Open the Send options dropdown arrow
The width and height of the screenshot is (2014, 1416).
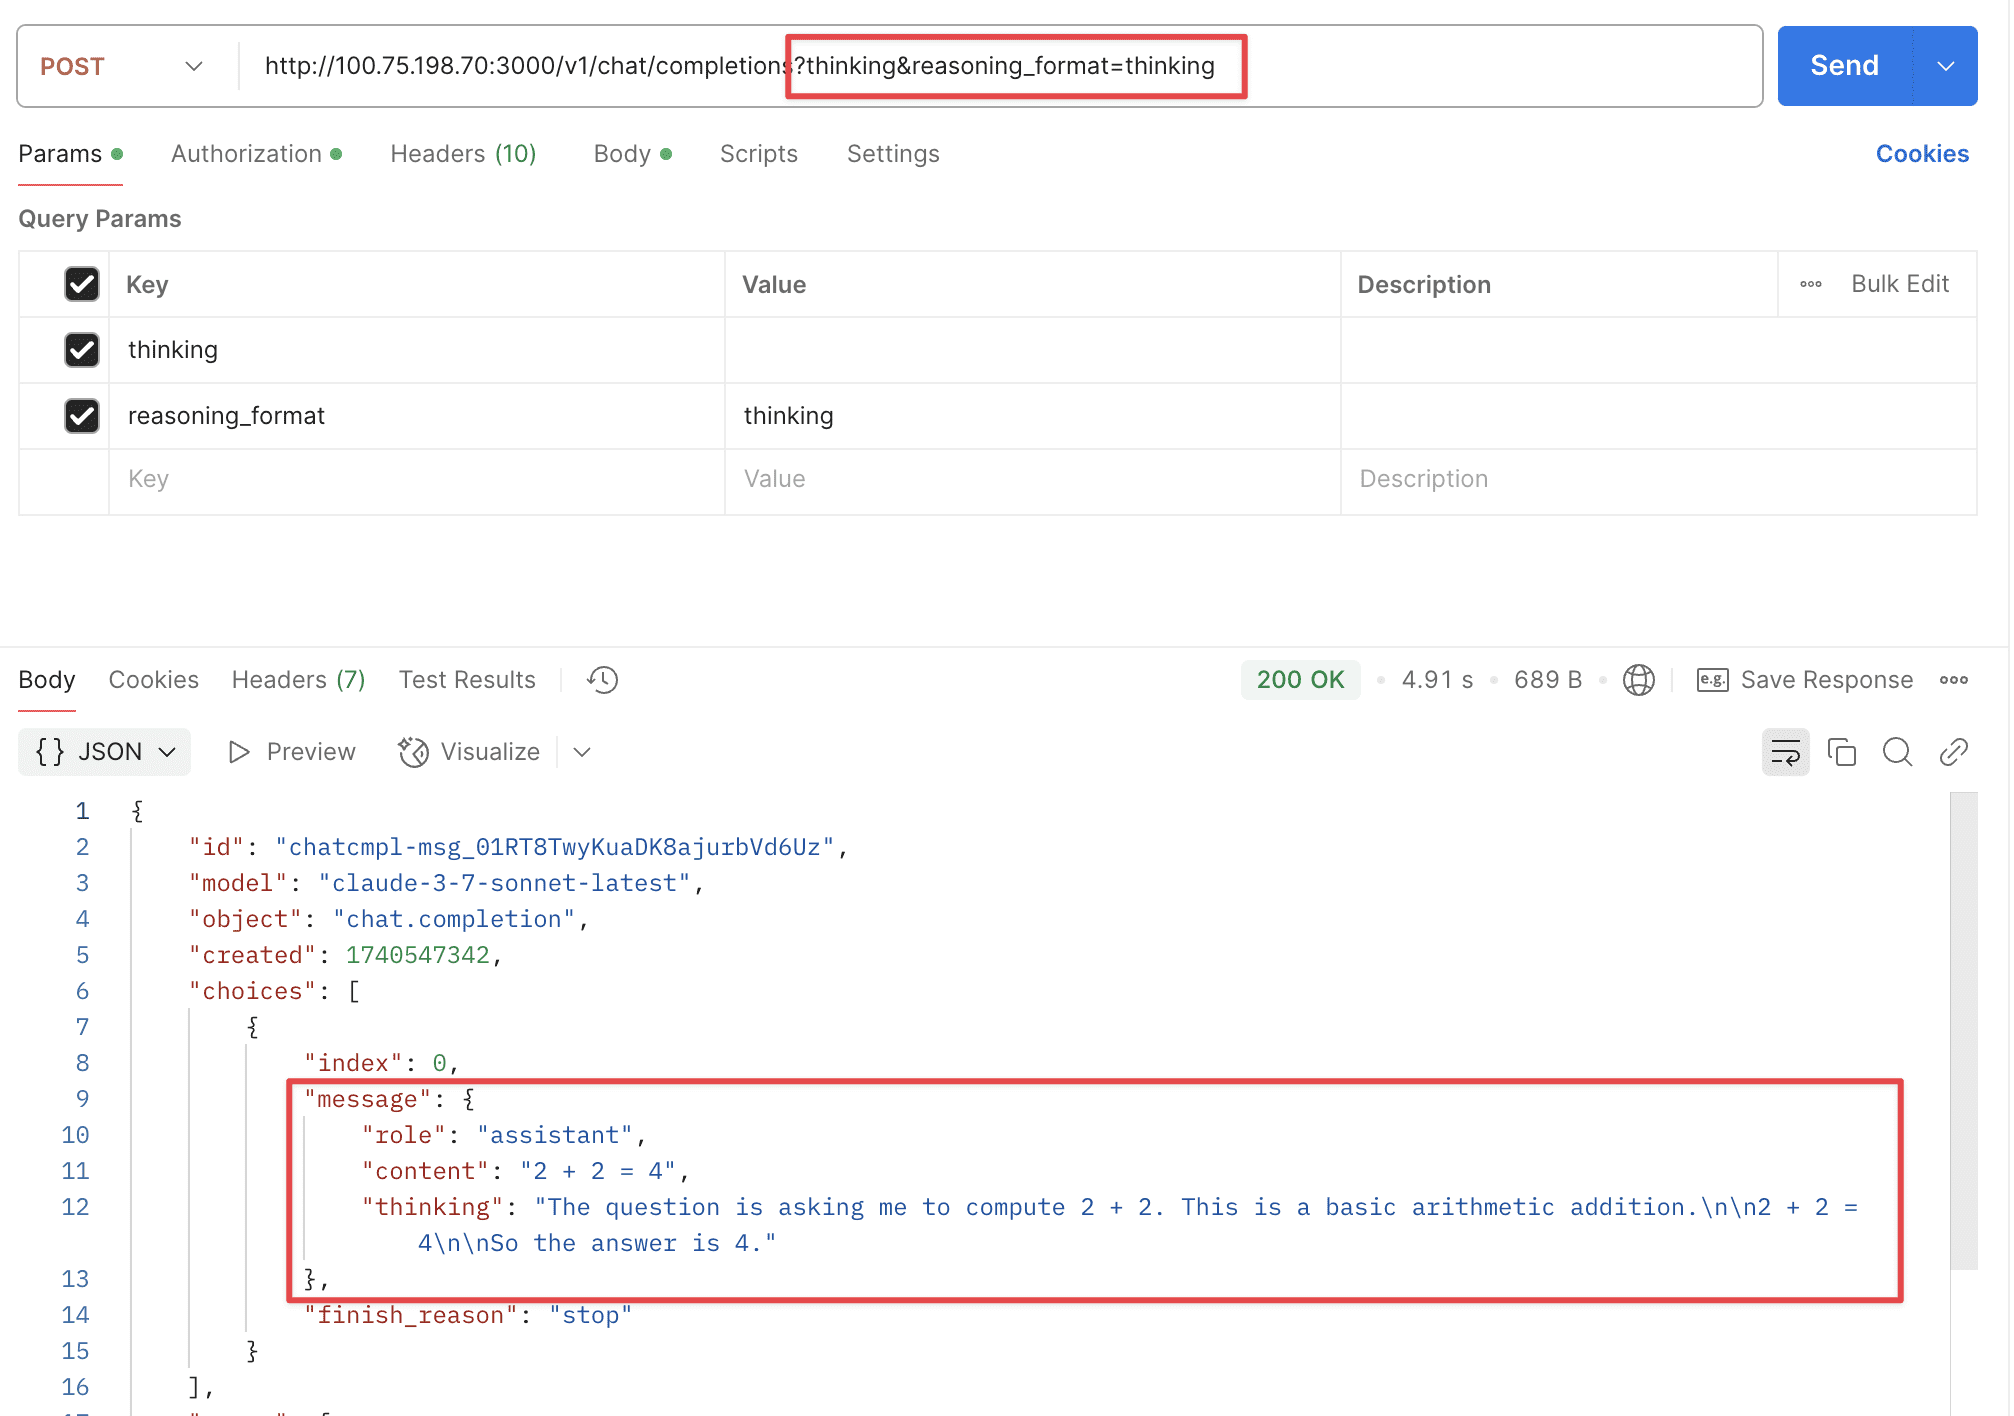[1946, 66]
